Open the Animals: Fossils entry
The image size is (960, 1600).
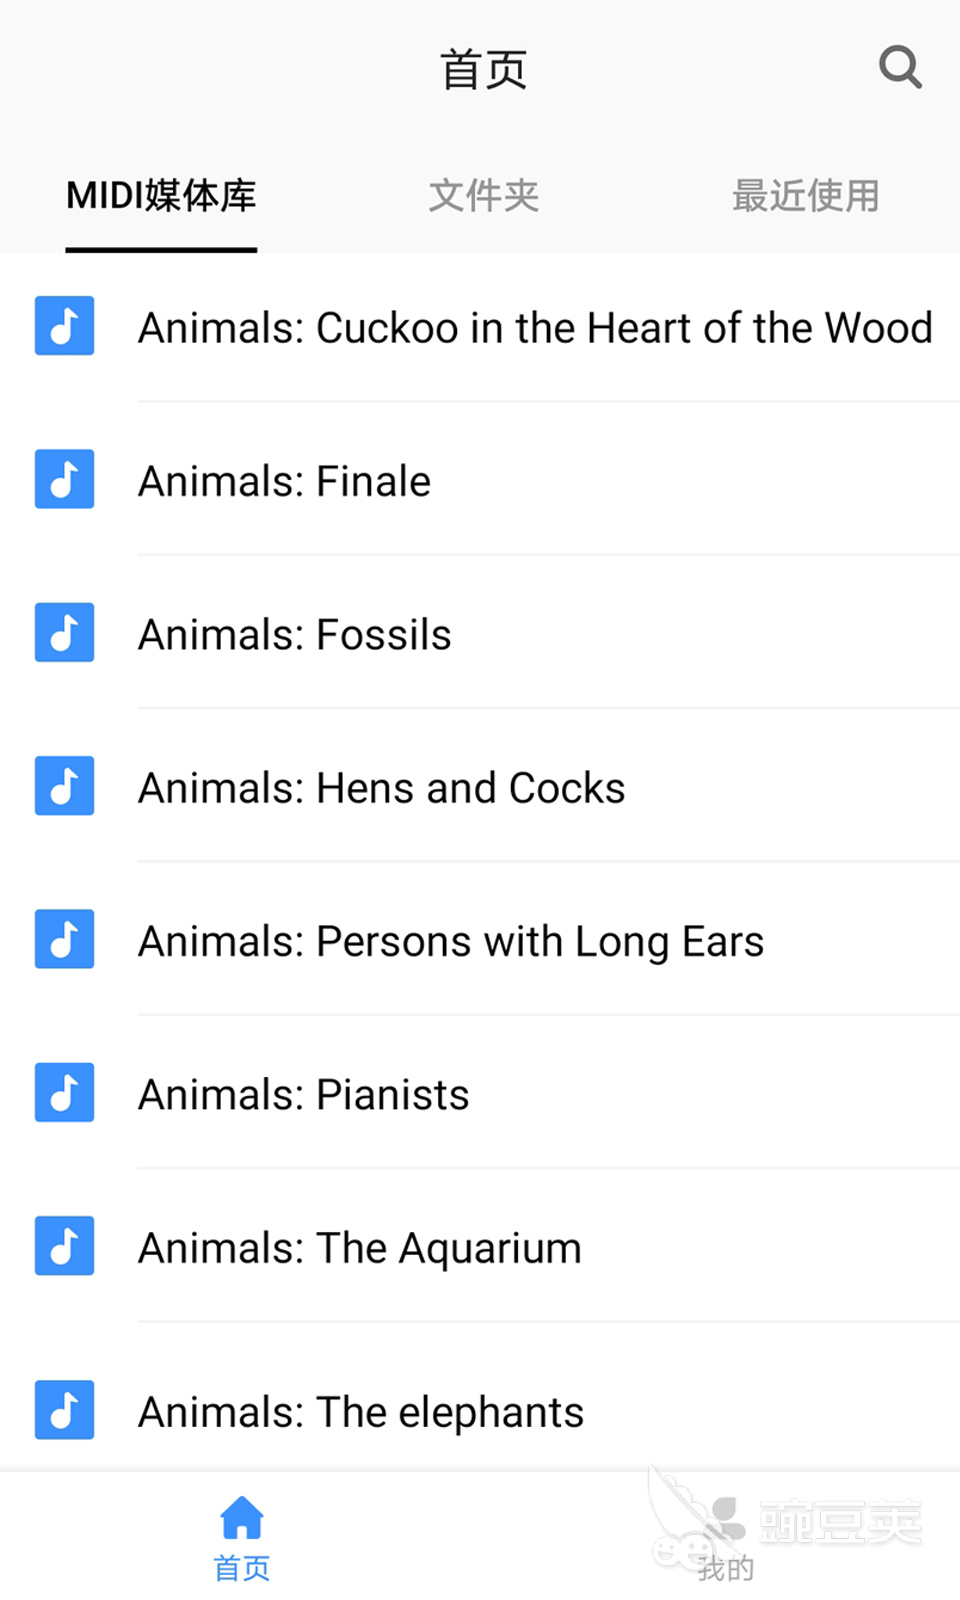coord(295,635)
